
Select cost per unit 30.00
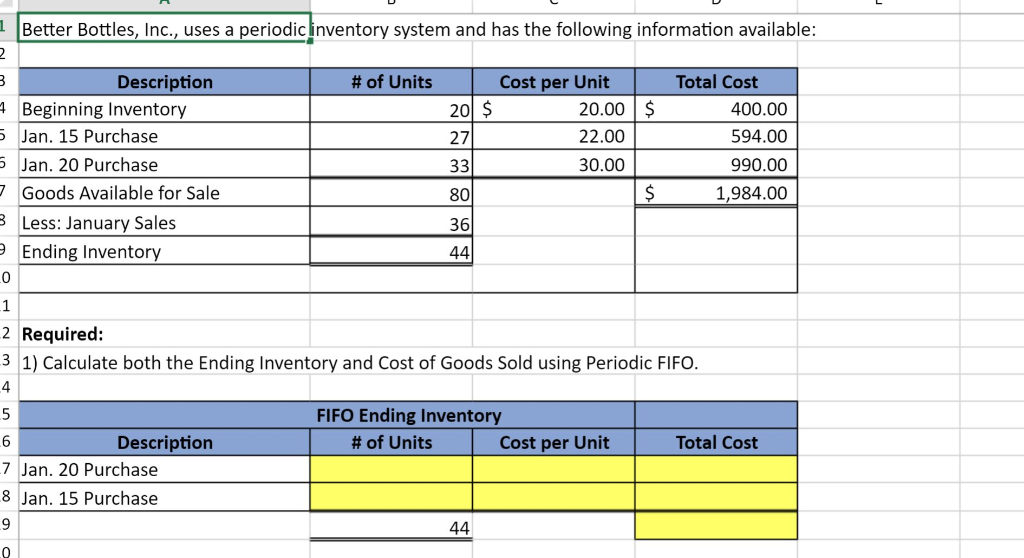(554, 165)
